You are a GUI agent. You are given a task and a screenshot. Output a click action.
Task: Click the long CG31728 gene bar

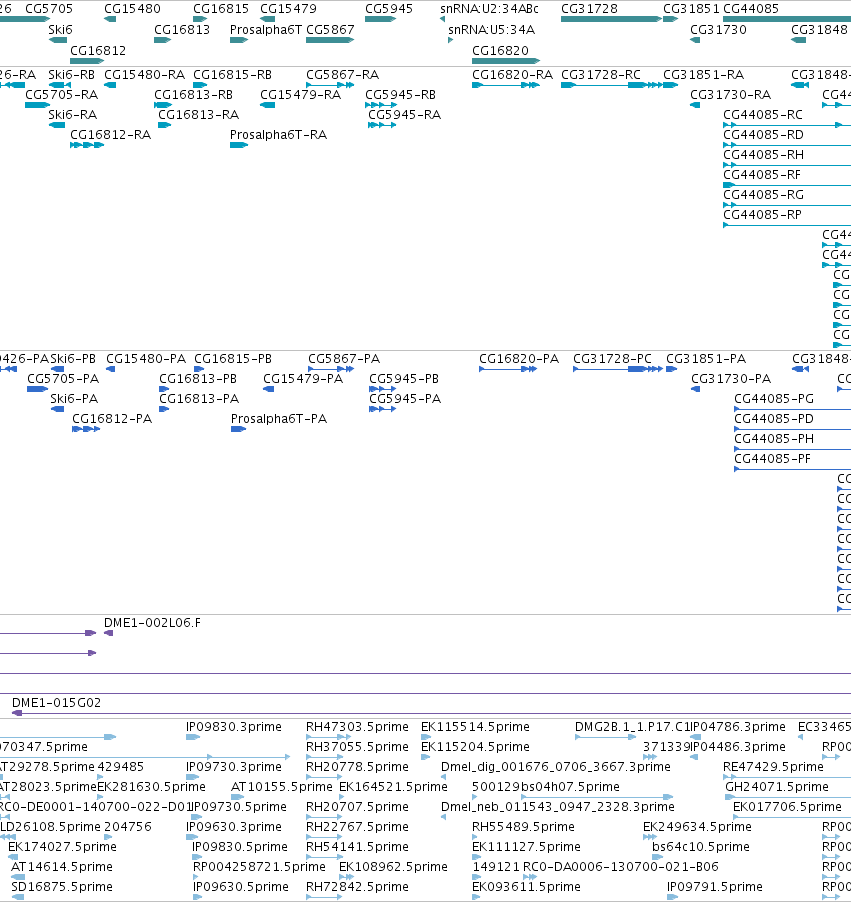[611, 19]
